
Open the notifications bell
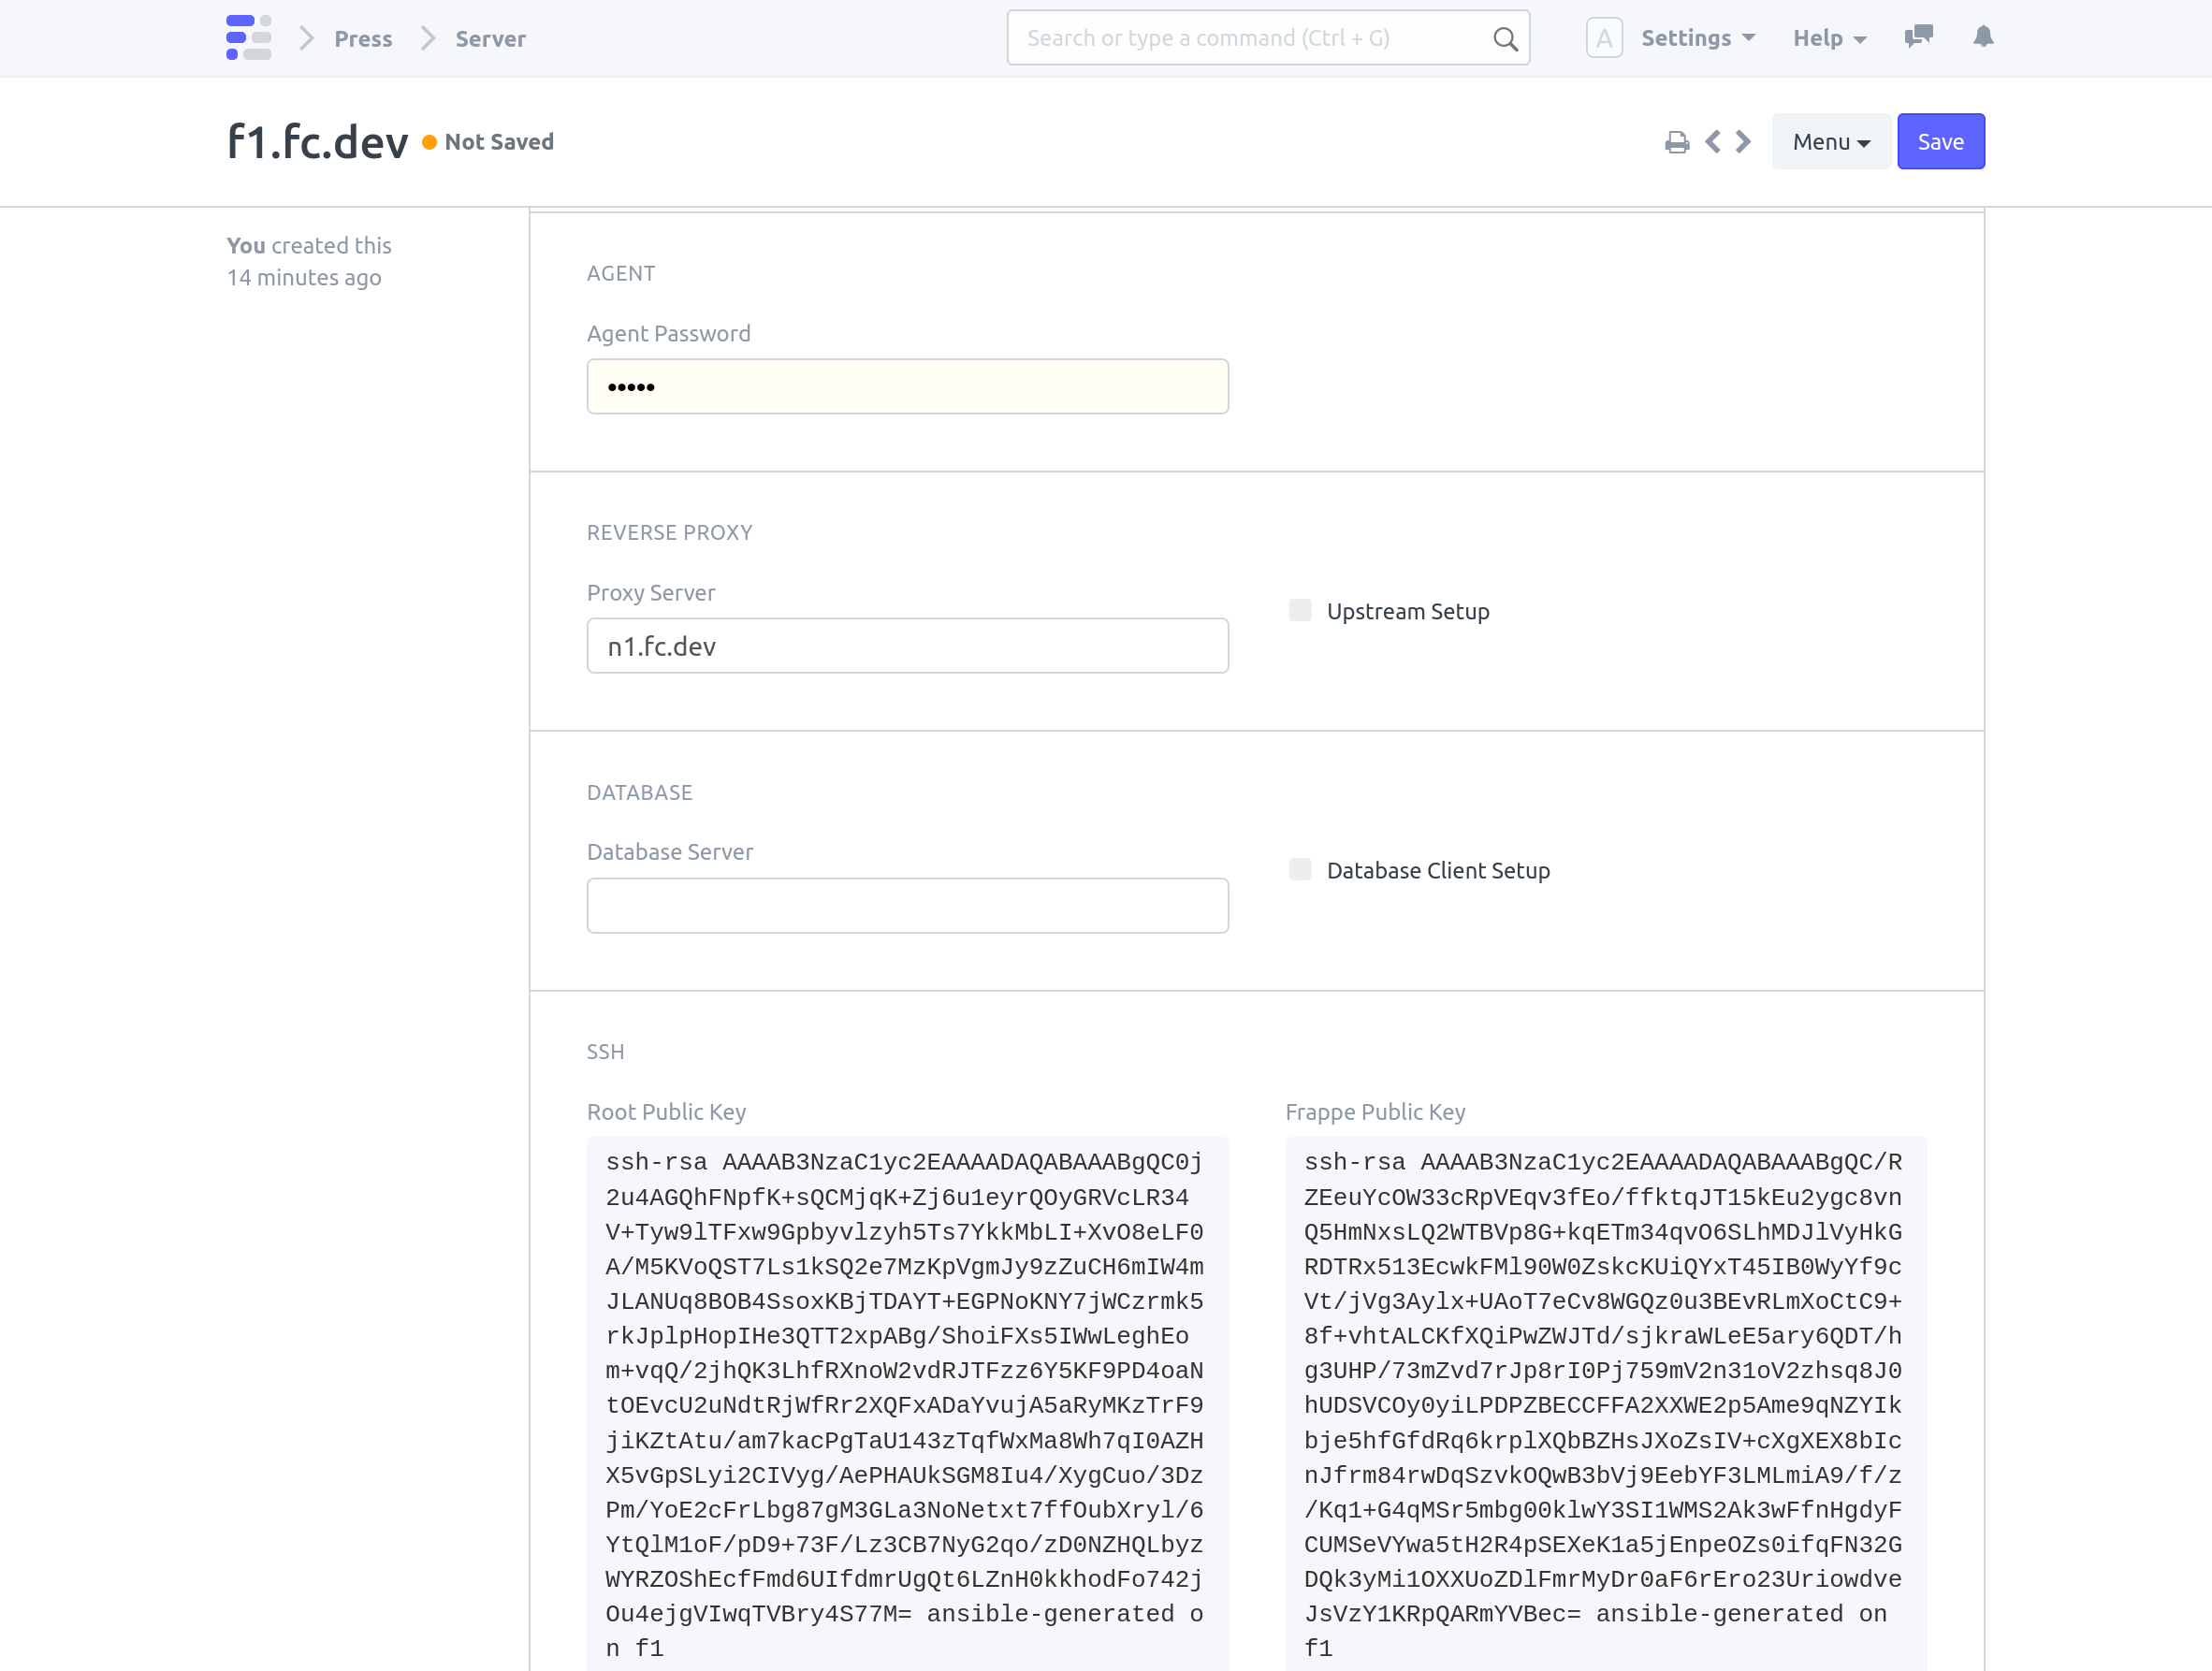tap(1983, 37)
